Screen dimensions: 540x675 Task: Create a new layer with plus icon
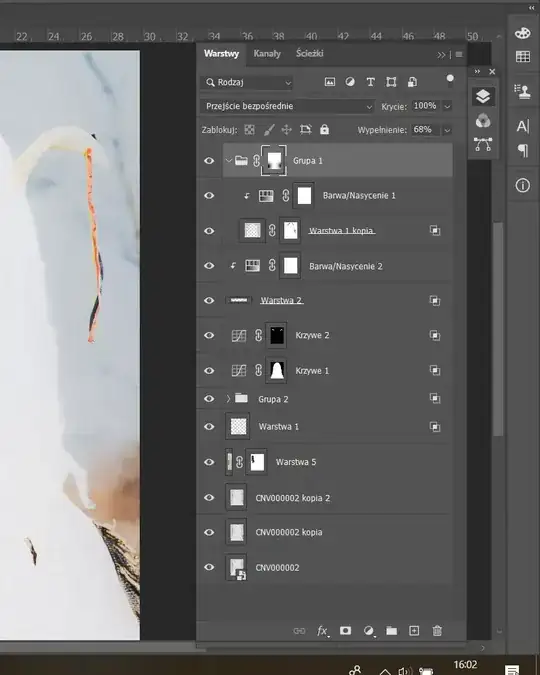coord(414,631)
